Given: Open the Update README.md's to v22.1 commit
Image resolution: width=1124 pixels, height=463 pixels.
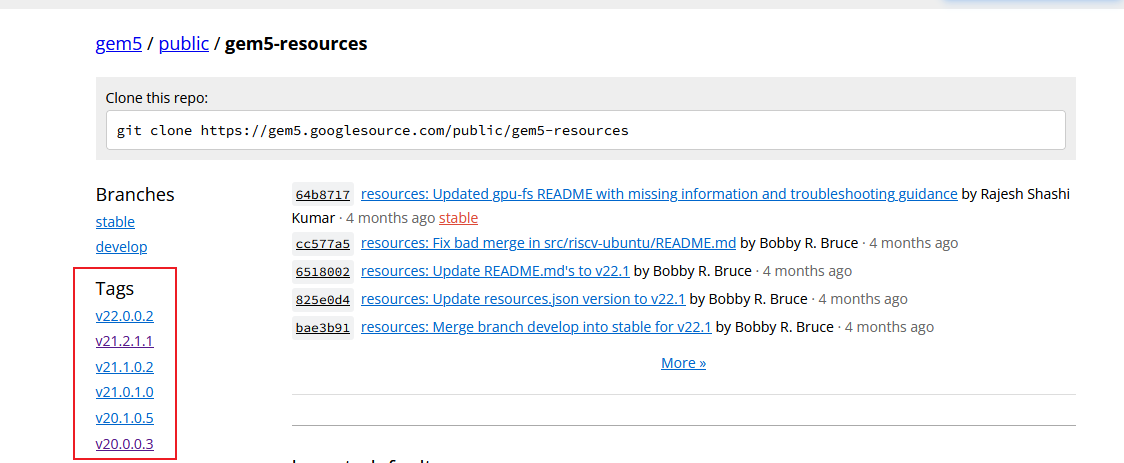Looking at the screenshot, I should (x=495, y=271).
